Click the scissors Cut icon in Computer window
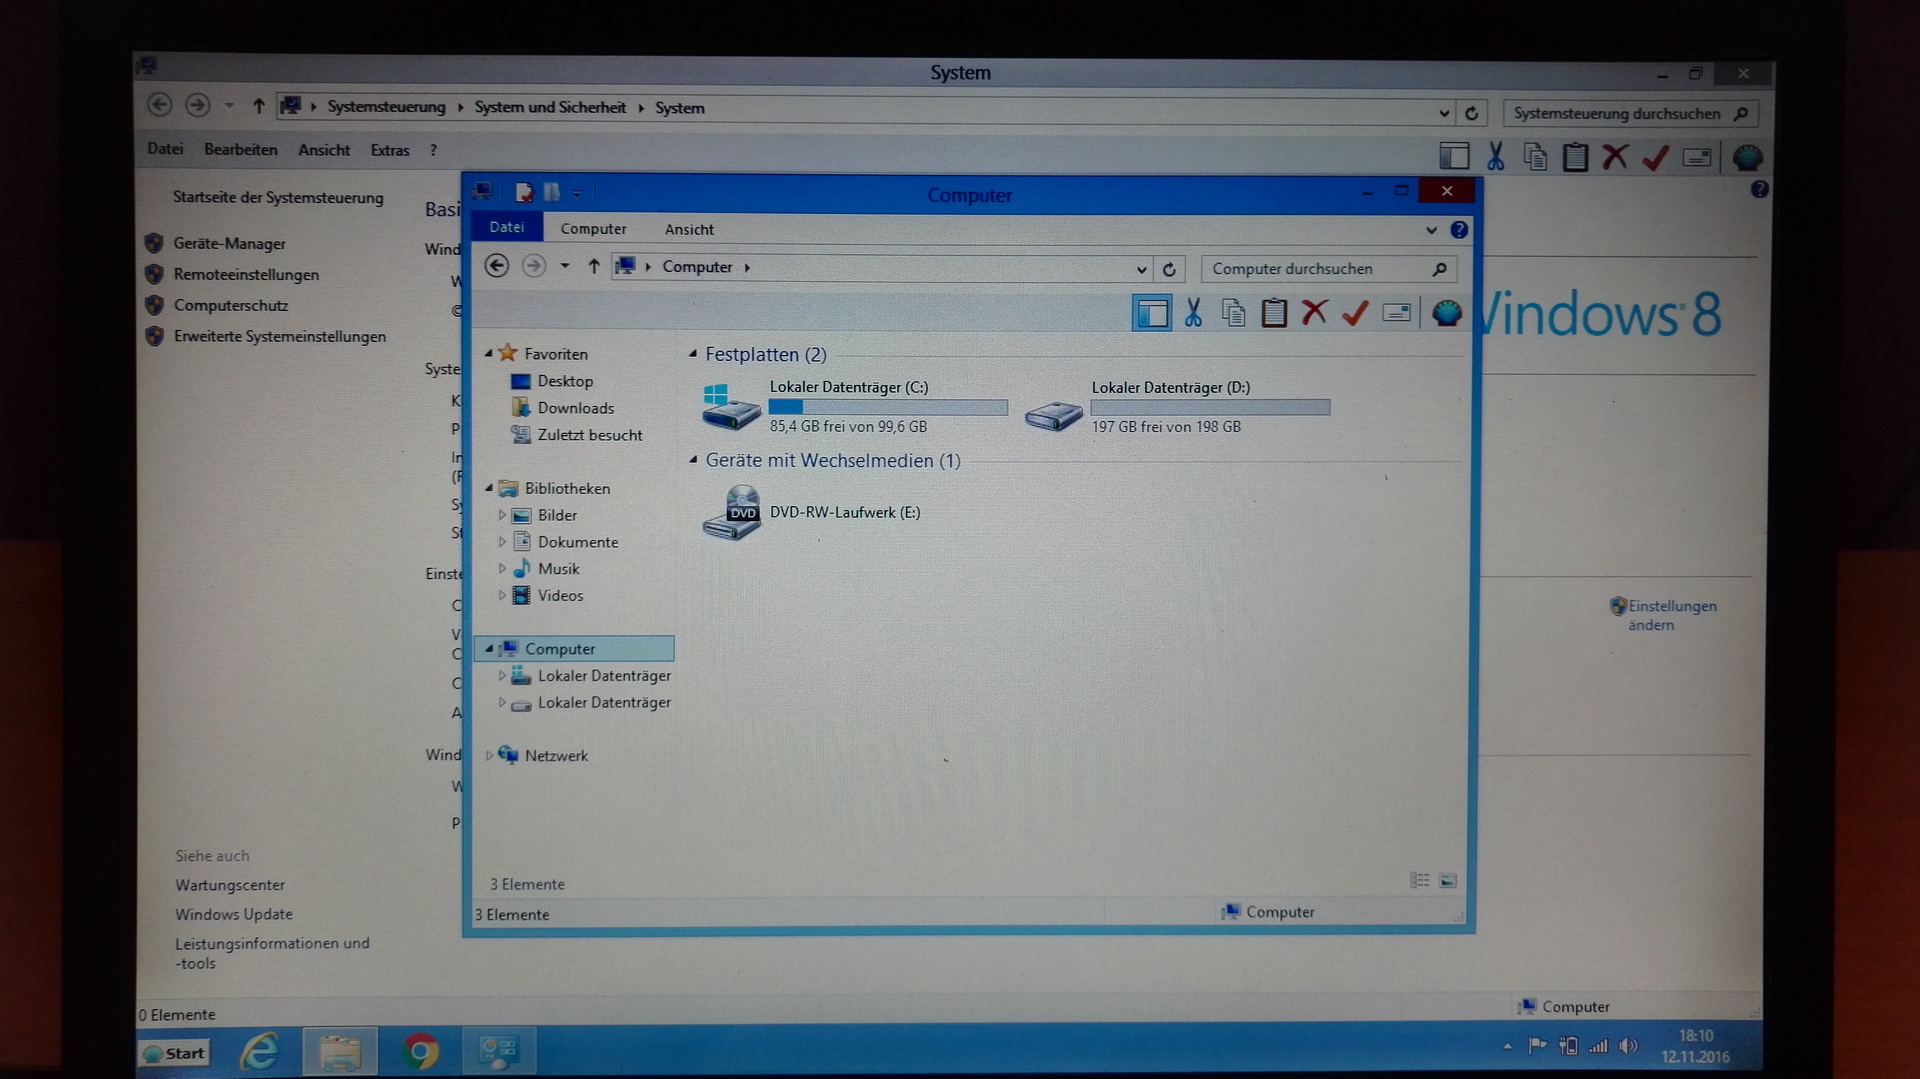Viewport: 1920px width, 1079px height. click(x=1193, y=313)
